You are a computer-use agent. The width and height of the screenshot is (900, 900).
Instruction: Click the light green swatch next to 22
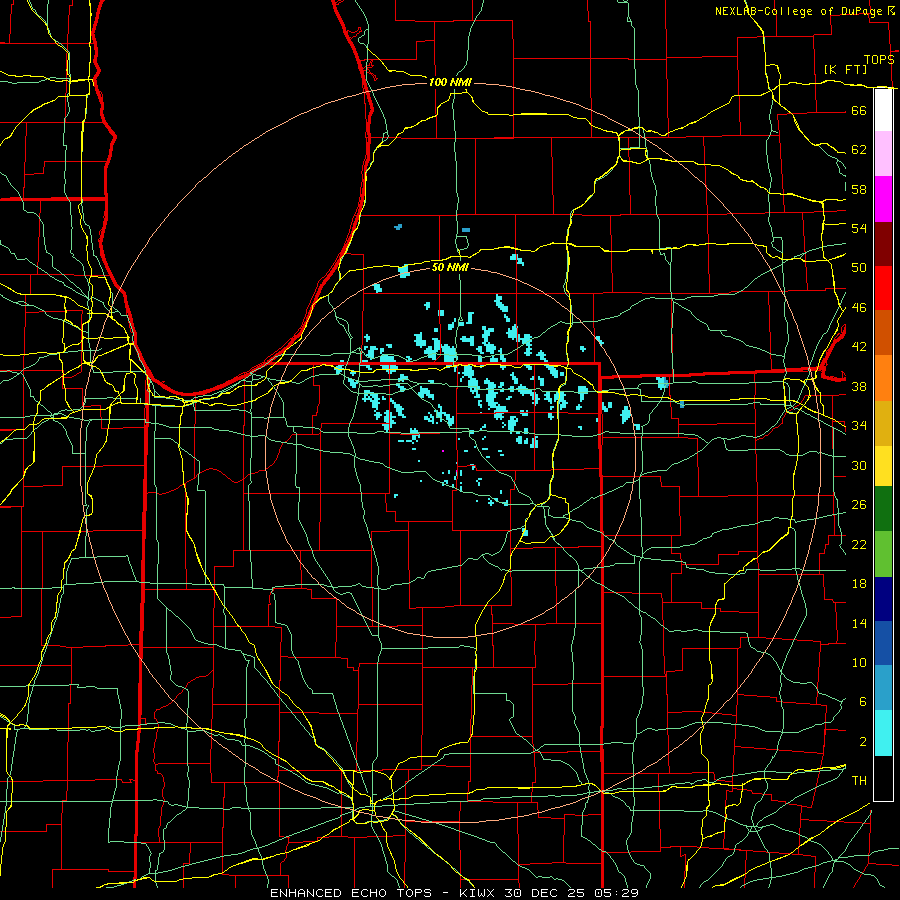pos(883,554)
